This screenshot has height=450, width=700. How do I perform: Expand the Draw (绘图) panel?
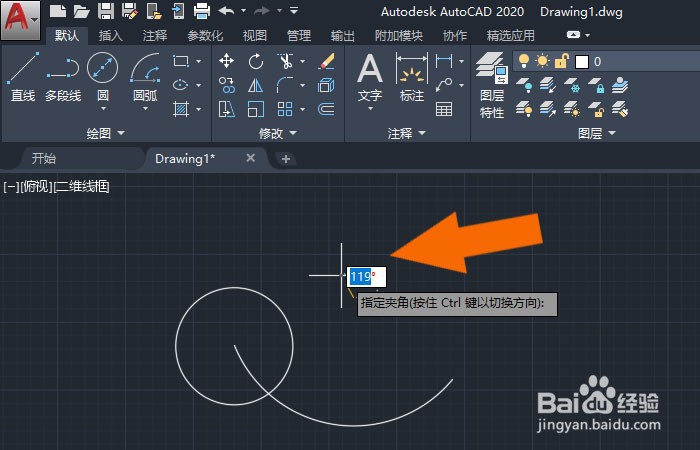tap(105, 133)
